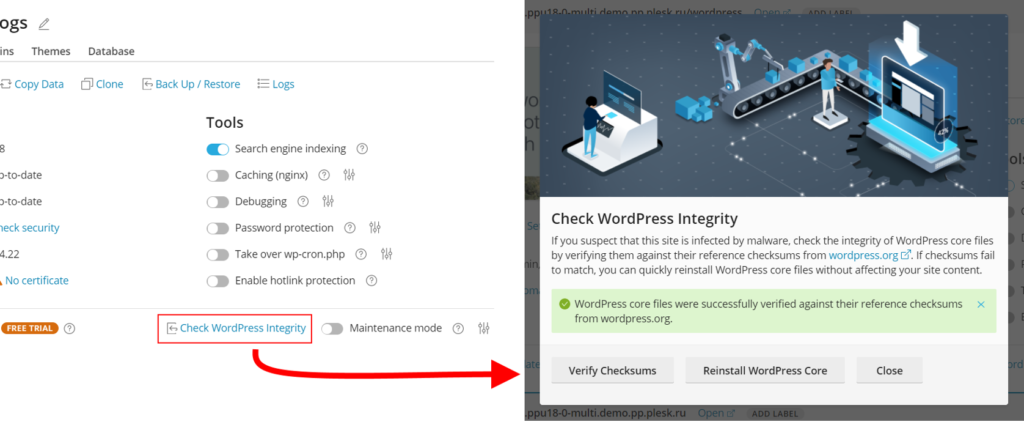Click help icon next to Search engine indexing
The width and height of the screenshot is (1024, 422).
click(x=362, y=149)
